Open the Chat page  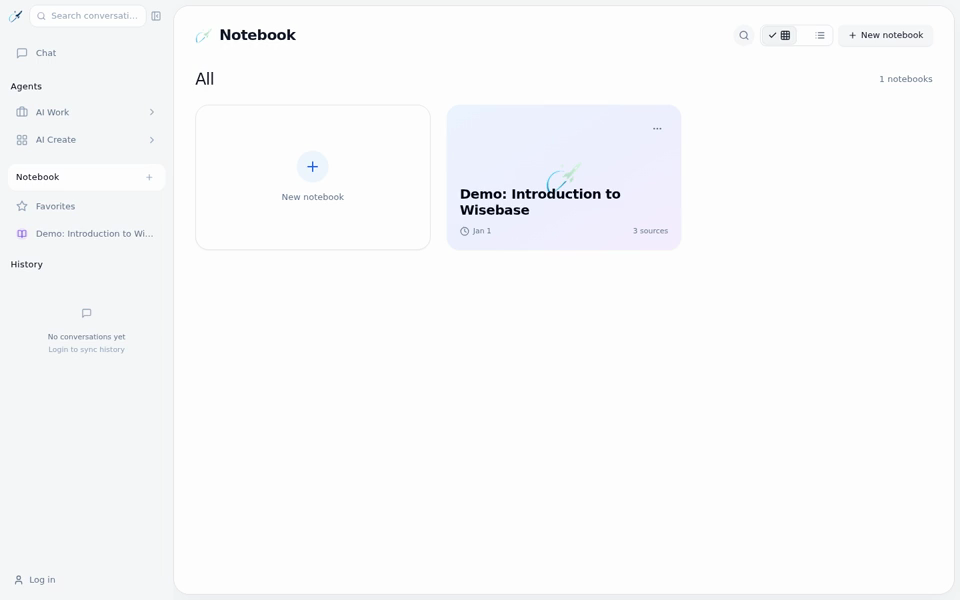(86, 53)
